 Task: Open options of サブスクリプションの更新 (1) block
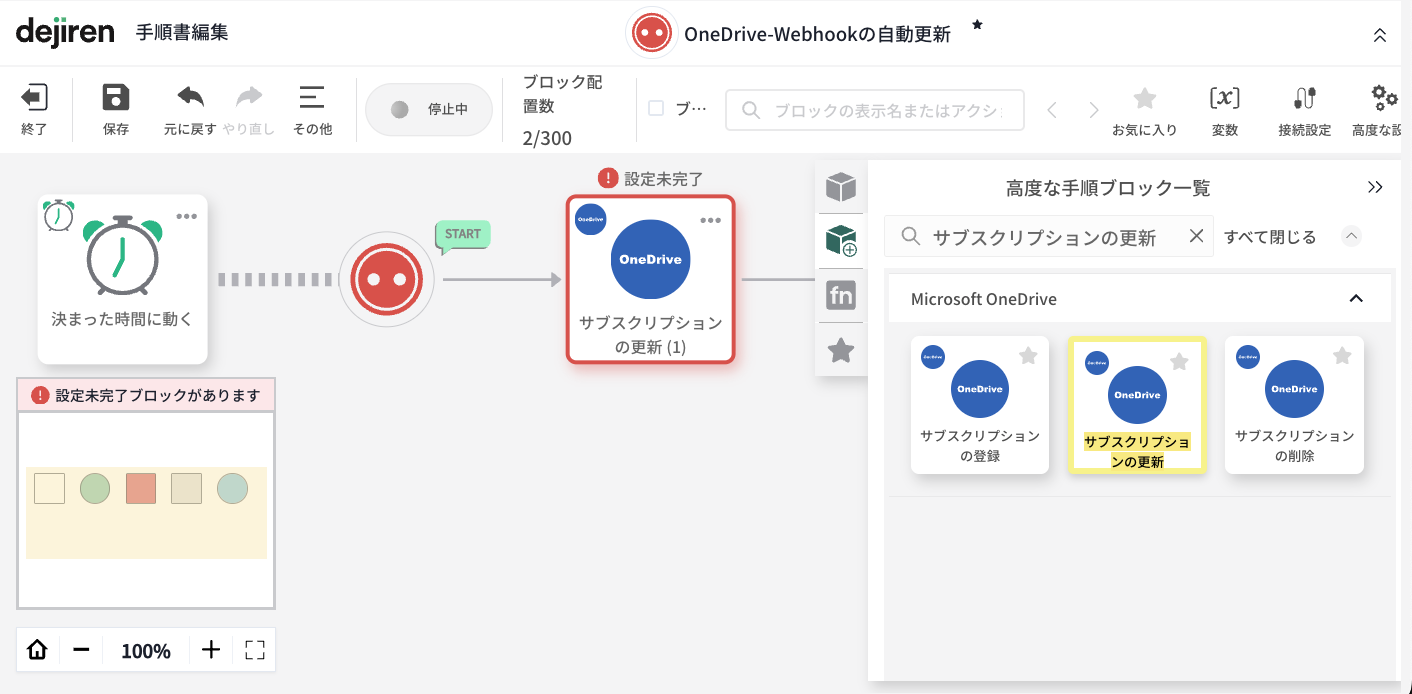point(711,220)
